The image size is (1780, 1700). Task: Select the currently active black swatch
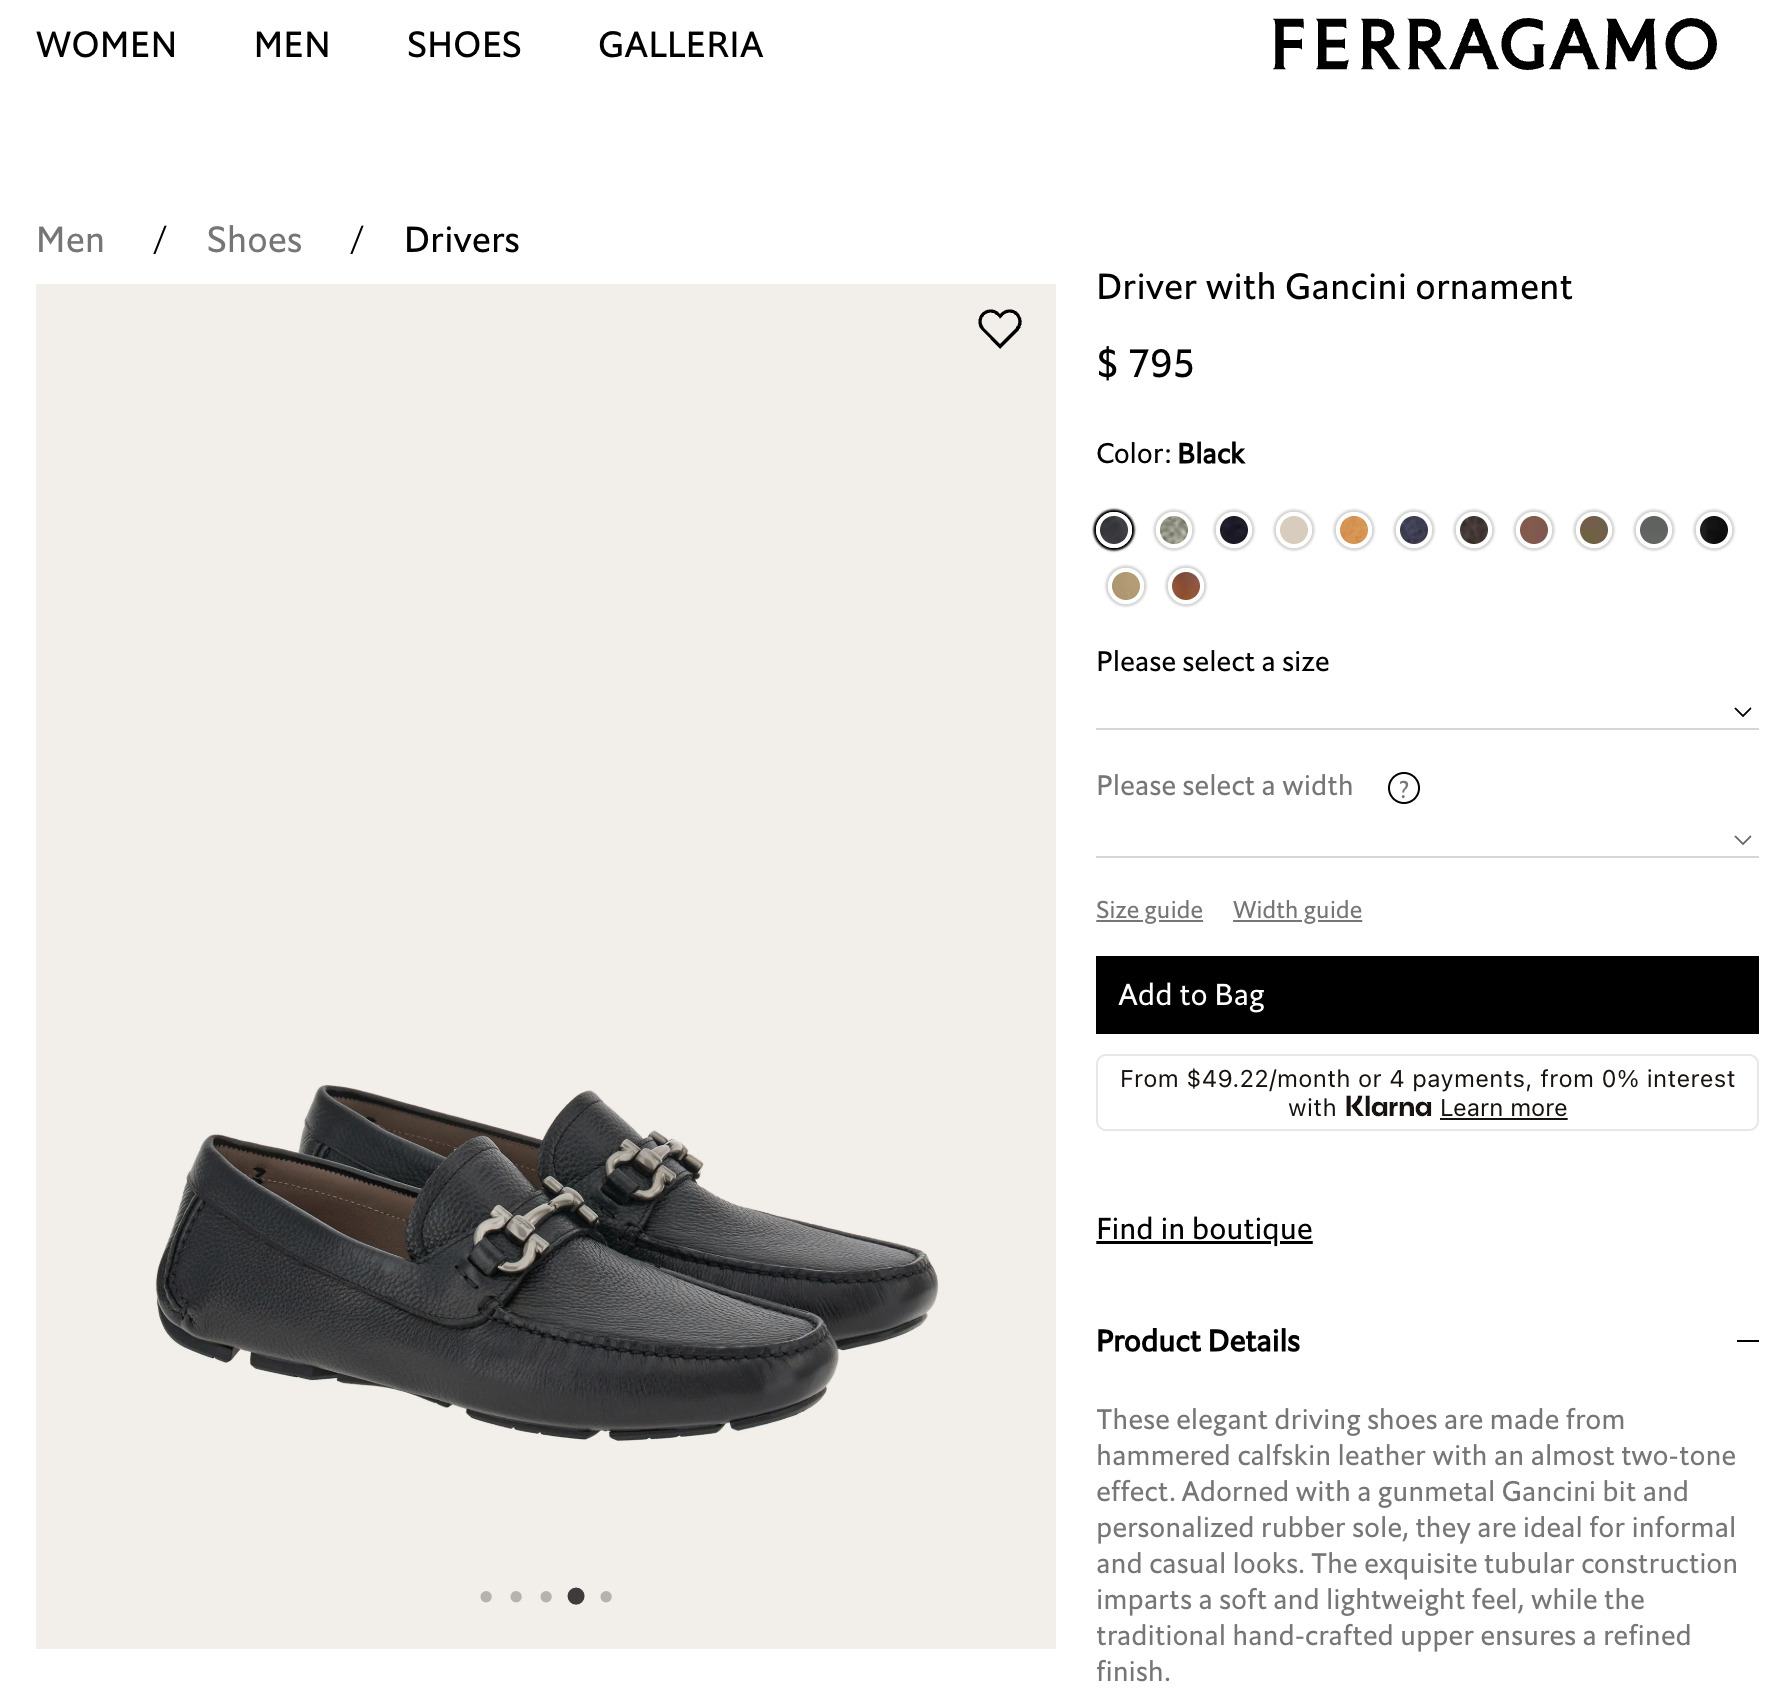coord(1113,530)
